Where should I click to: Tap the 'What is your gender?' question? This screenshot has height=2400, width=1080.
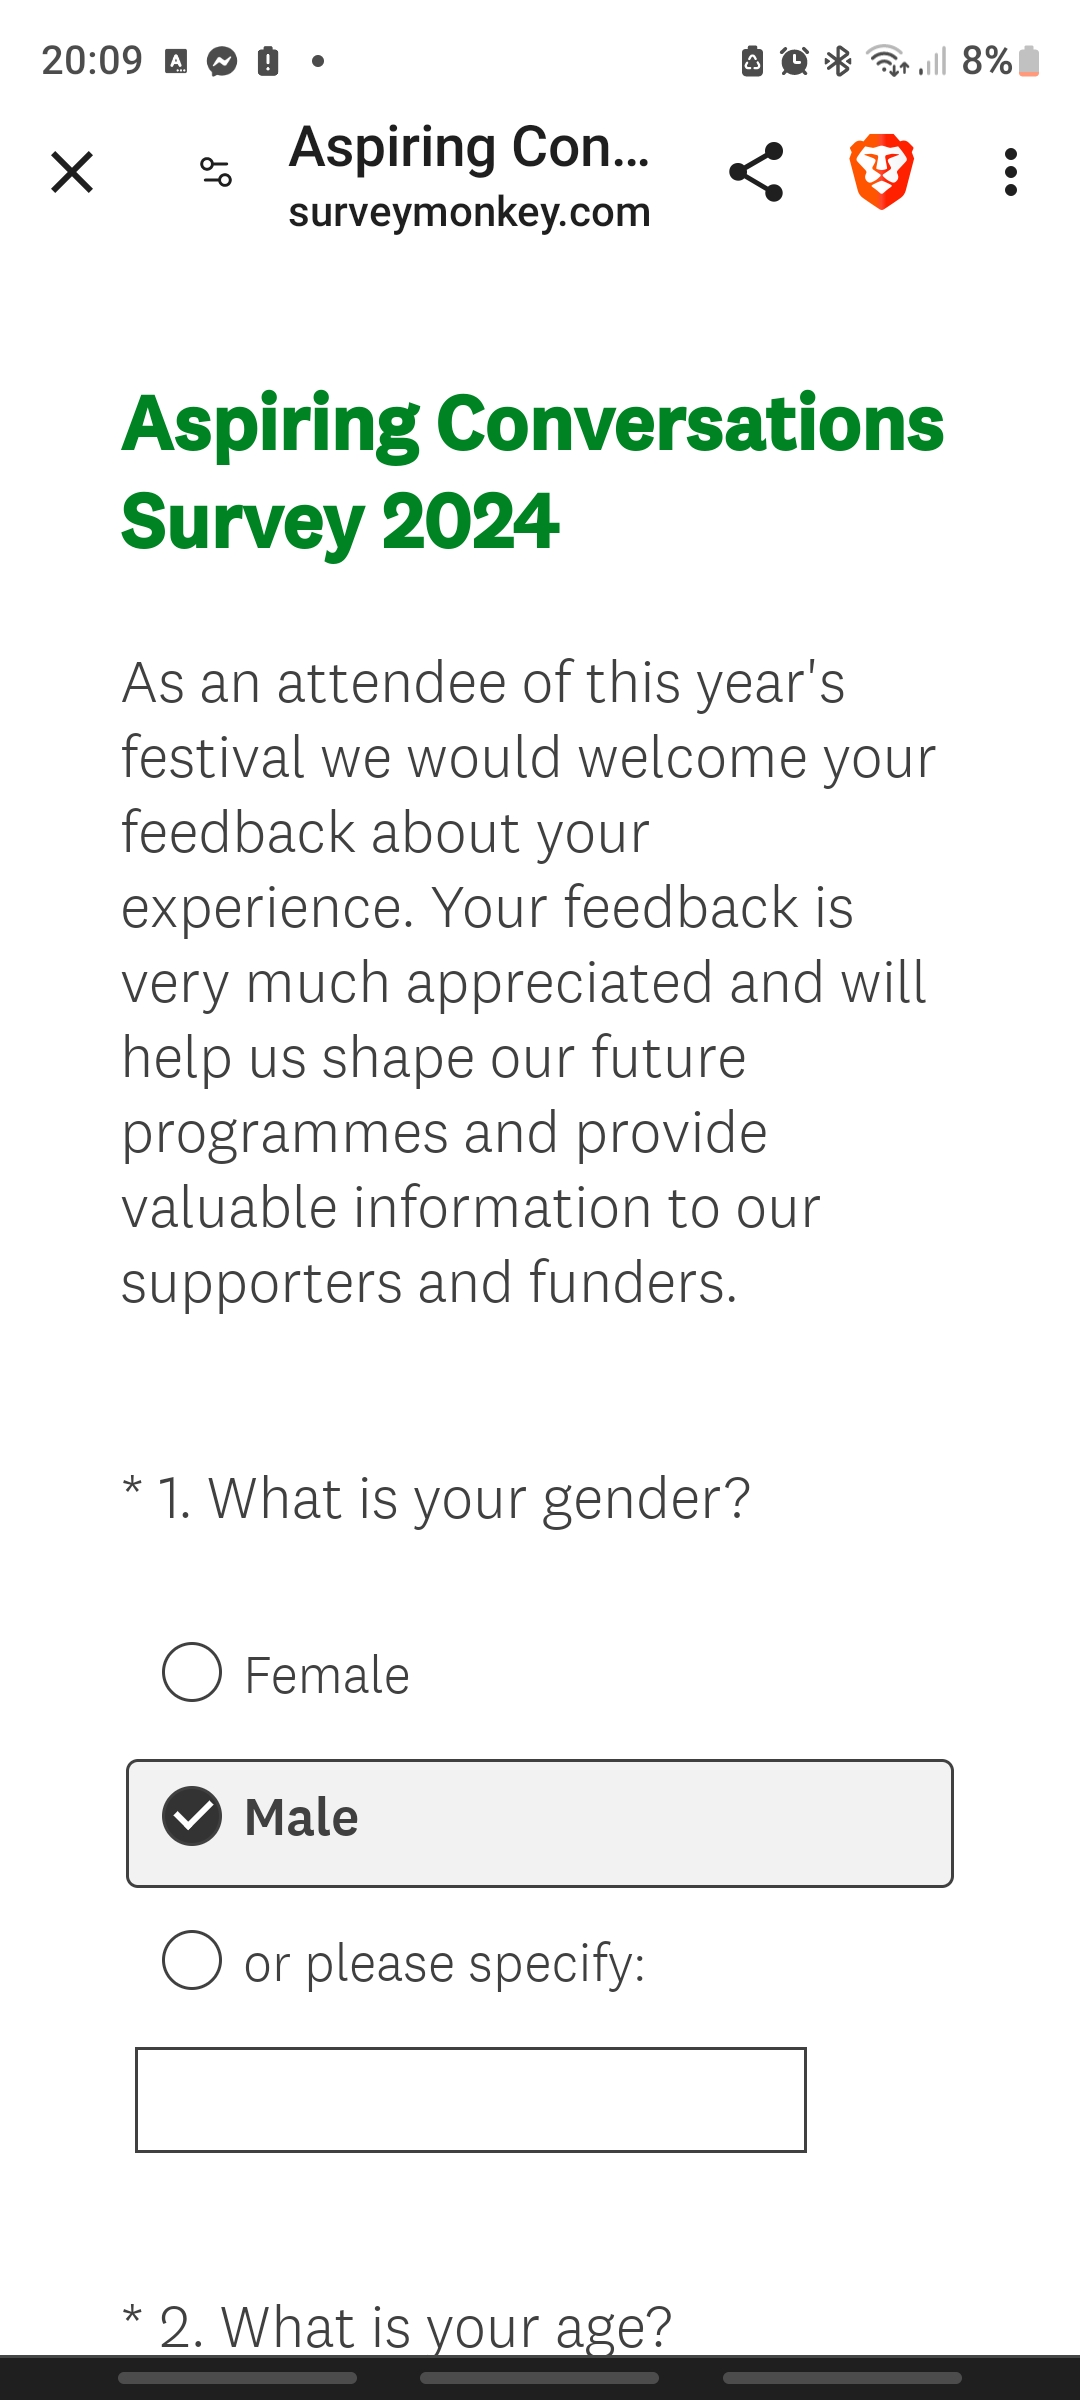click(453, 1498)
